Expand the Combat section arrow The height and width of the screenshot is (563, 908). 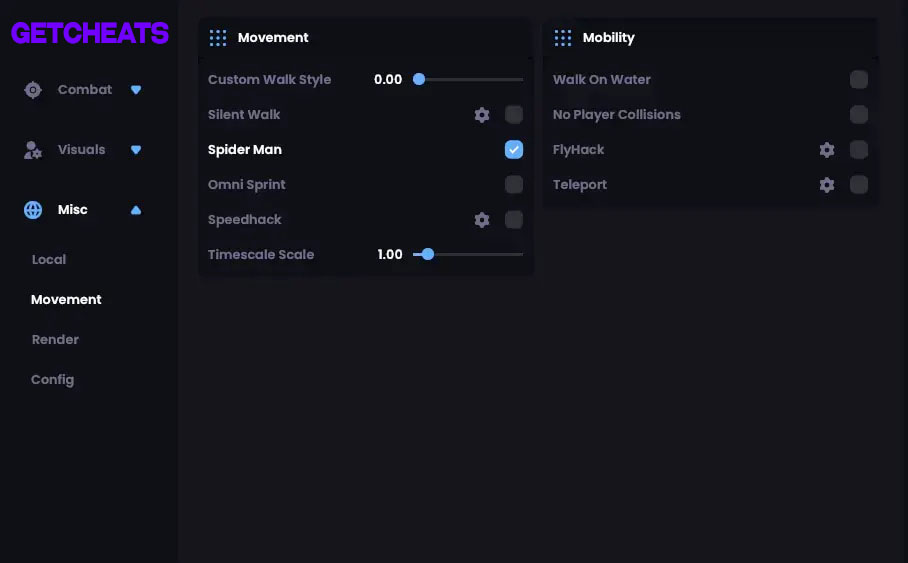tap(136, 90)
